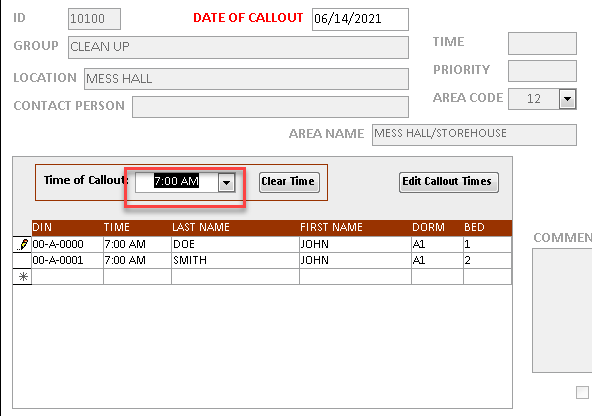Image resolution: width=592 pixels, height=416 pixels.
Task: Select the record selector for 00-A-0001
Action: (x=22, y=260)
